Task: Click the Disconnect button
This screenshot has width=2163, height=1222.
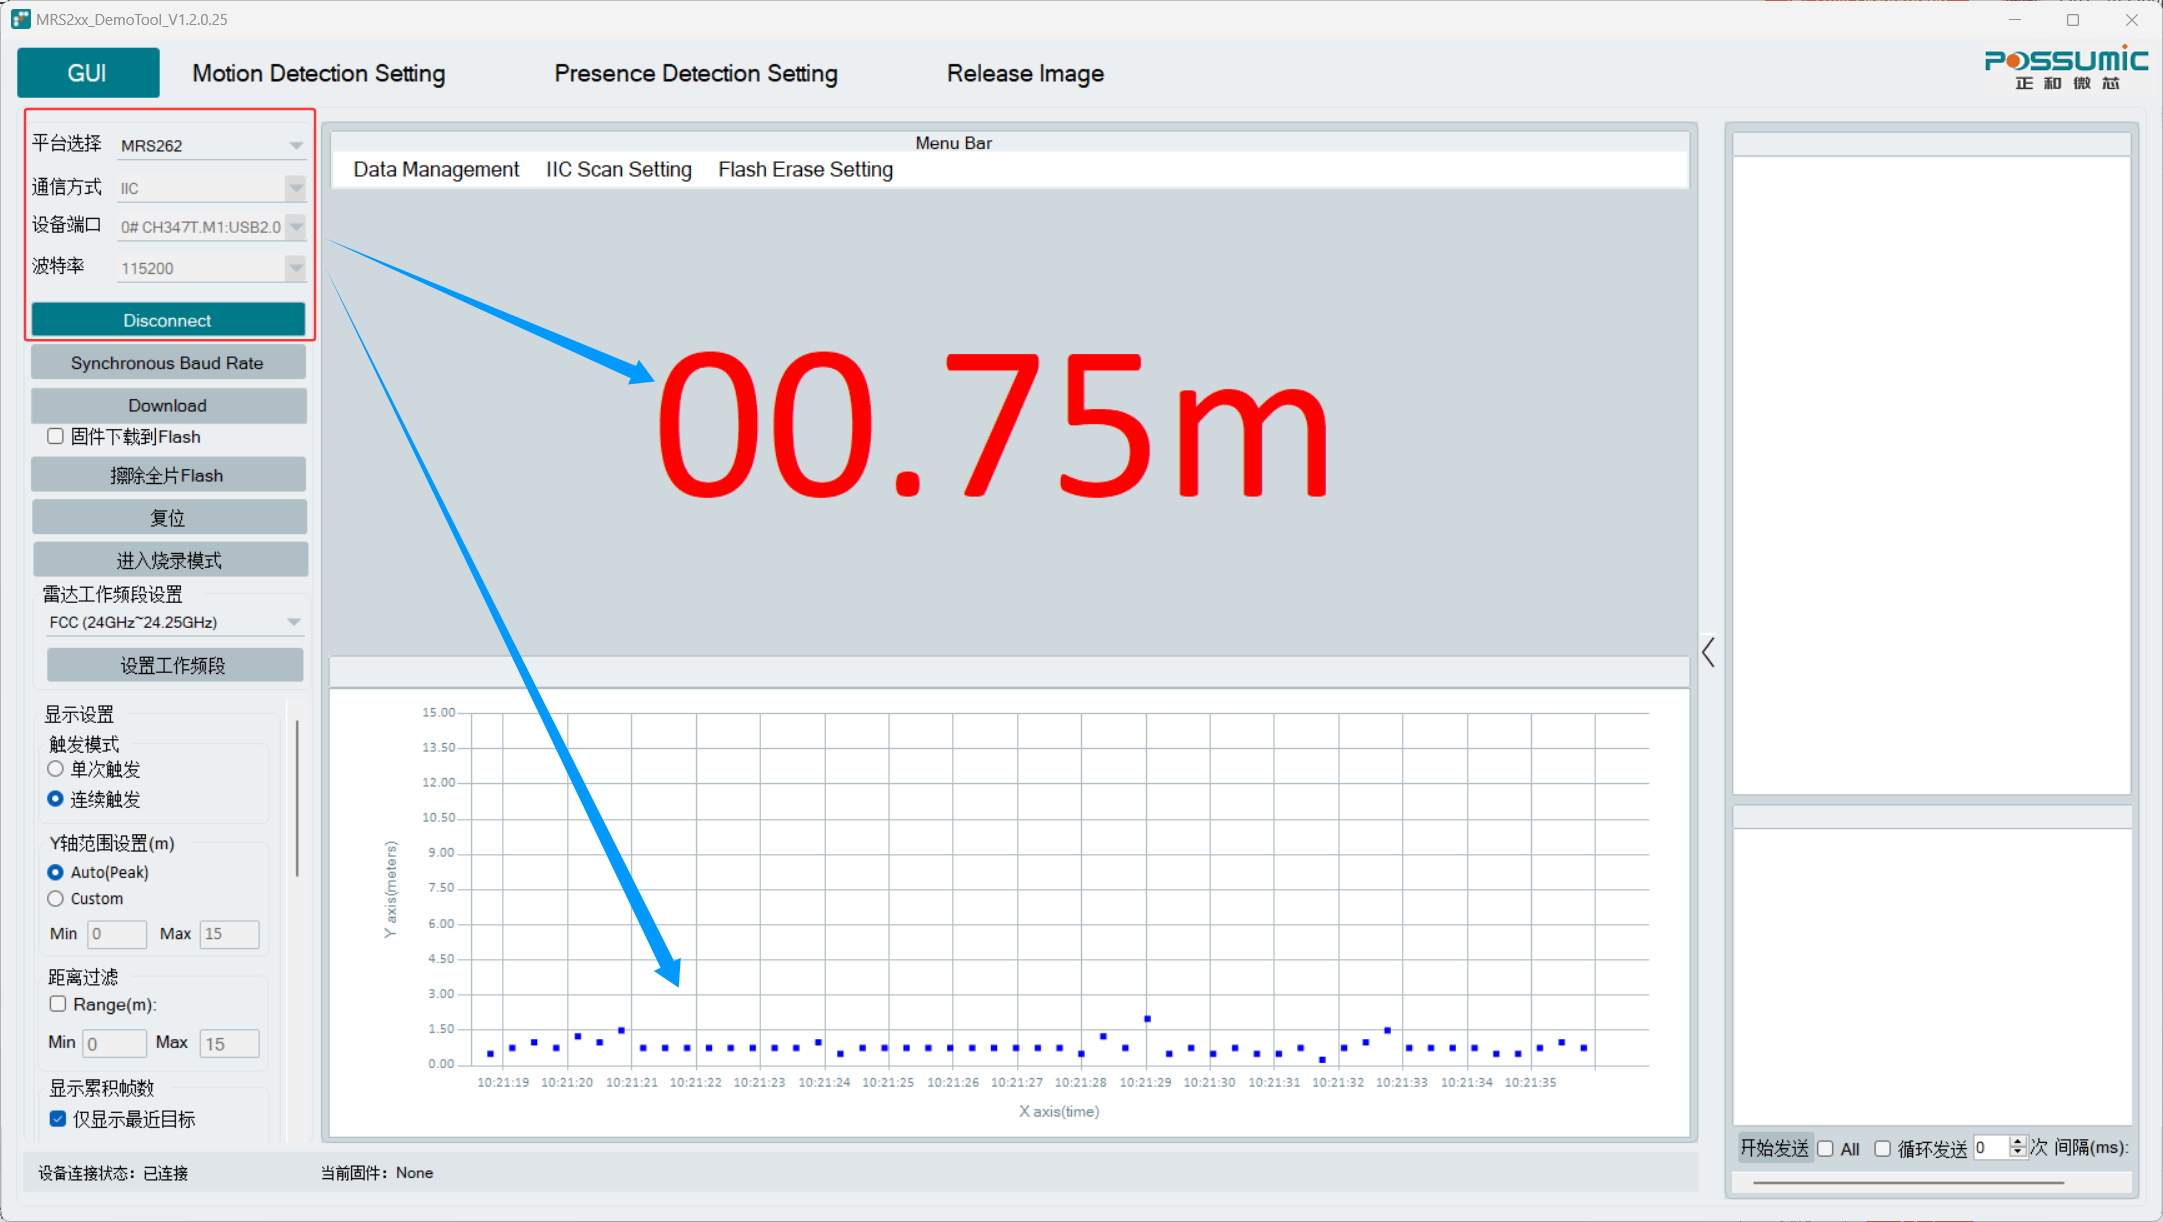Action: point(168,321)
